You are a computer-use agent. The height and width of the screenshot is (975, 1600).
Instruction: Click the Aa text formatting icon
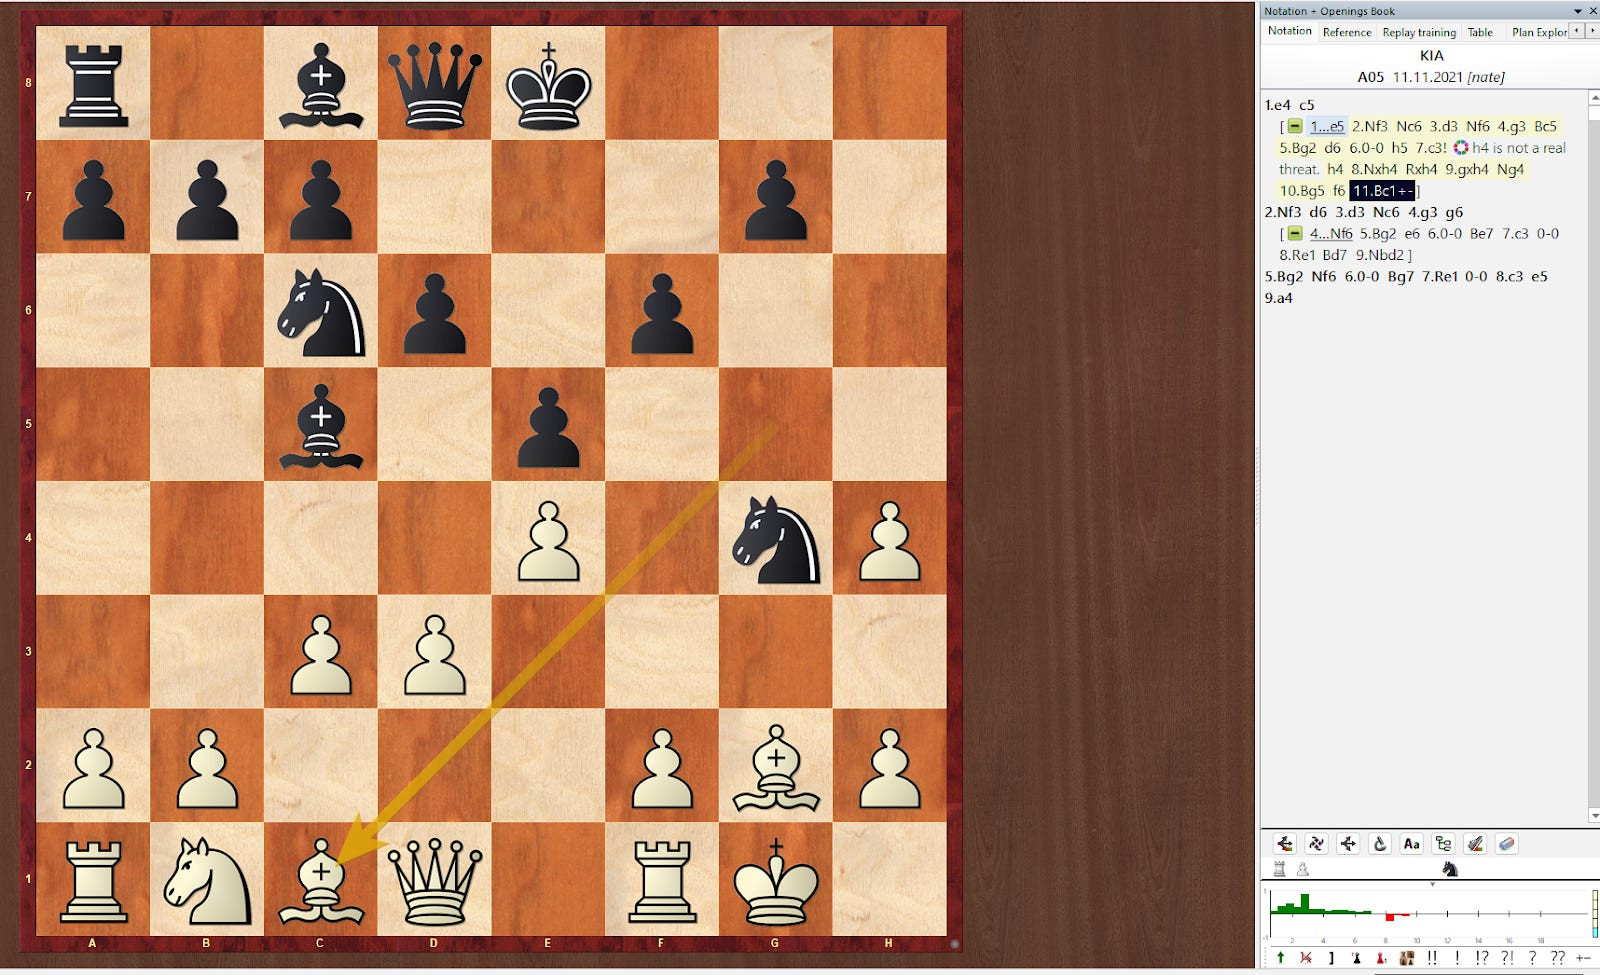tap(1412, 843)
